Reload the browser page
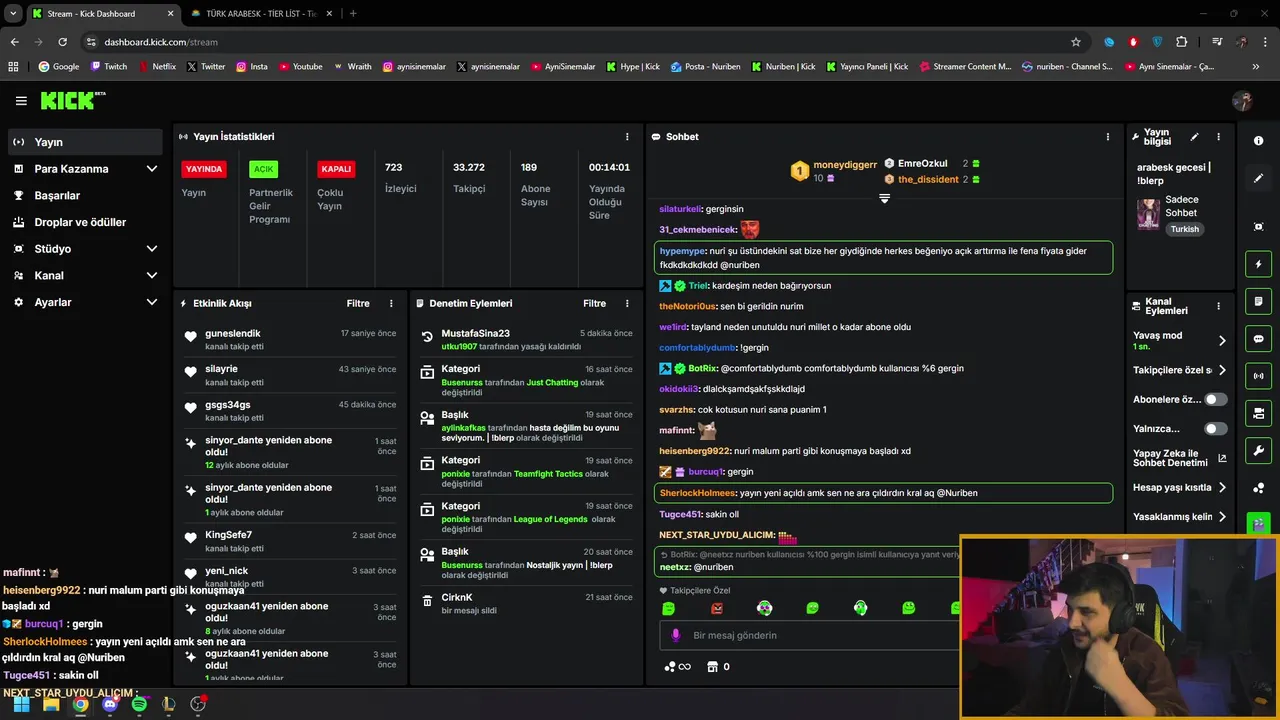 (x=62, y=42)
